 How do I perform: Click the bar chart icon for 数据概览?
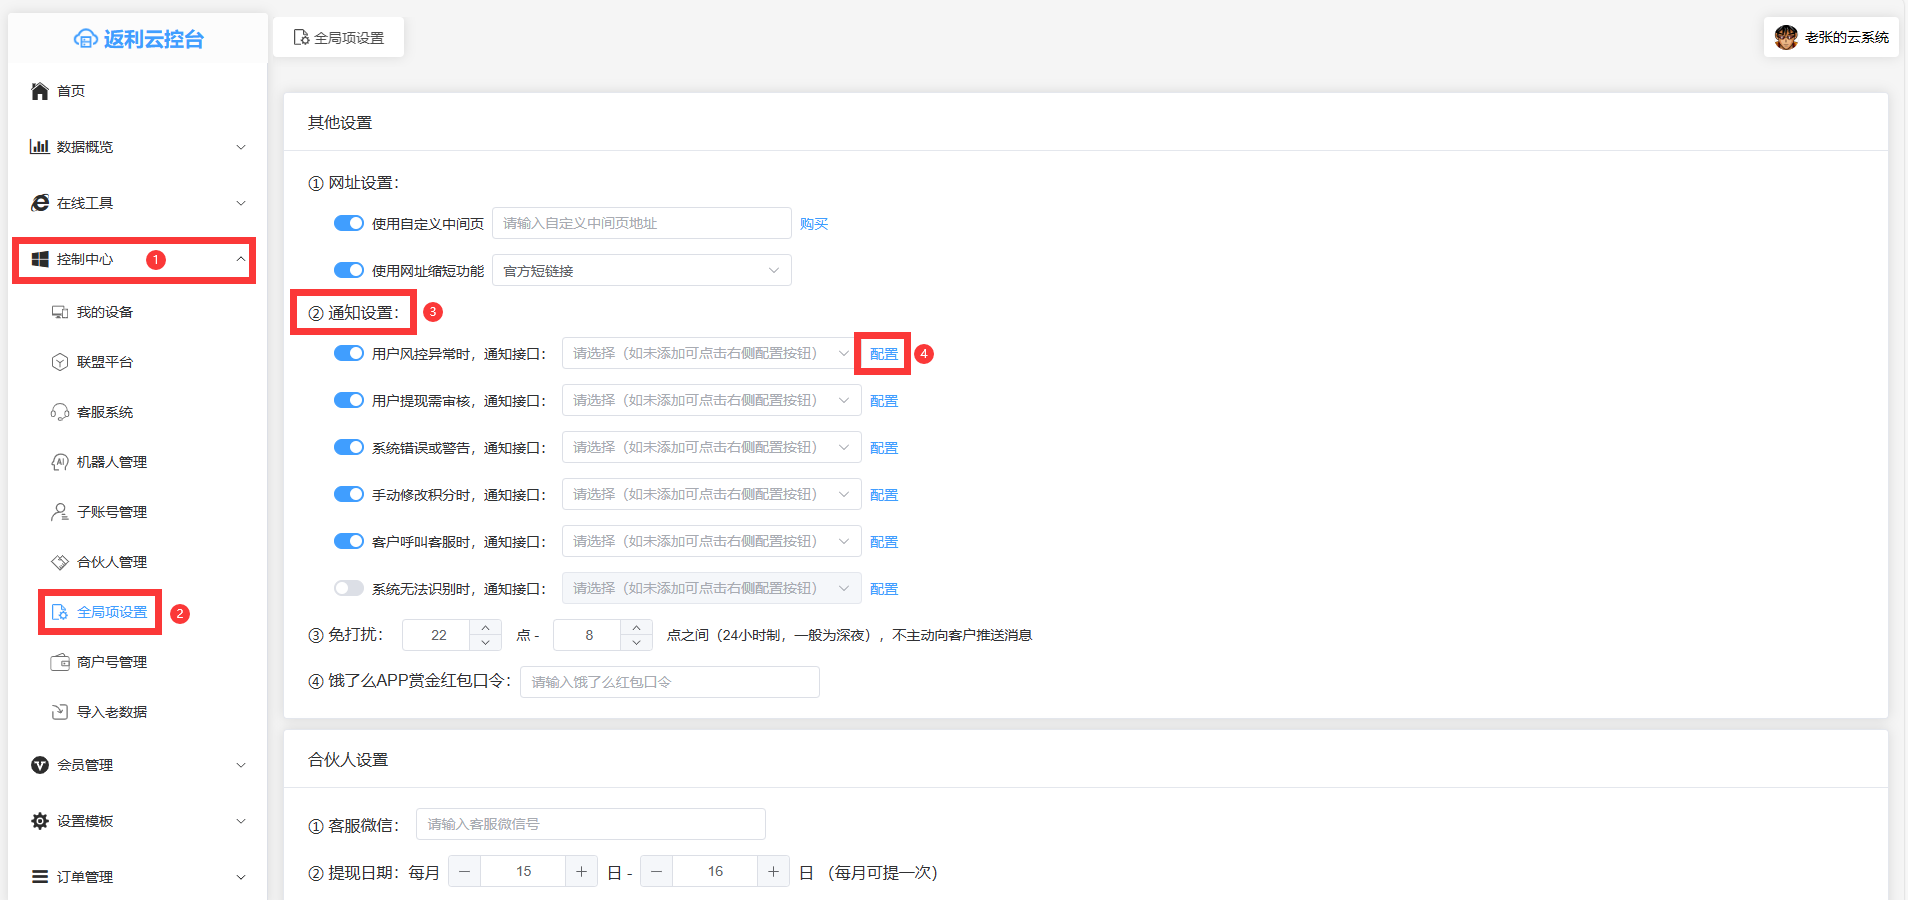pos(40,147)
